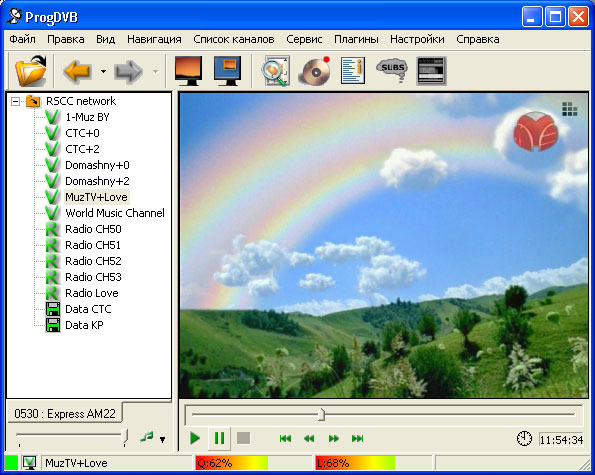
Task: Open teletext window toolbar icon
Action: tap(431, 71)
